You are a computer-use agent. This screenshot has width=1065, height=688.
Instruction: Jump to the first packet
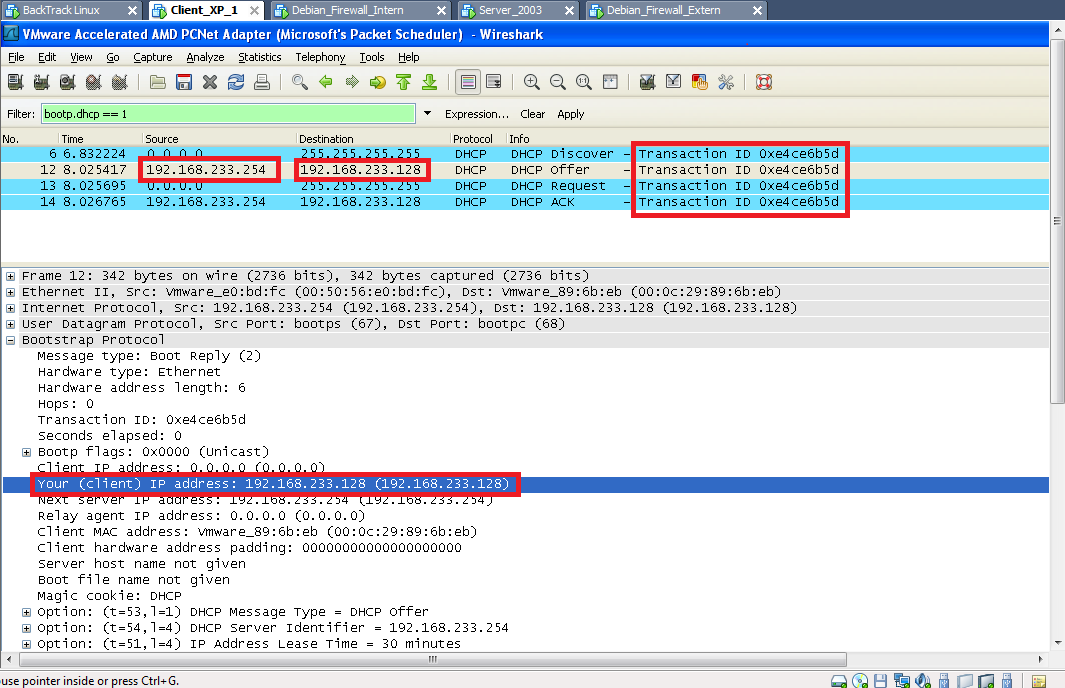(x=403, y=82)
